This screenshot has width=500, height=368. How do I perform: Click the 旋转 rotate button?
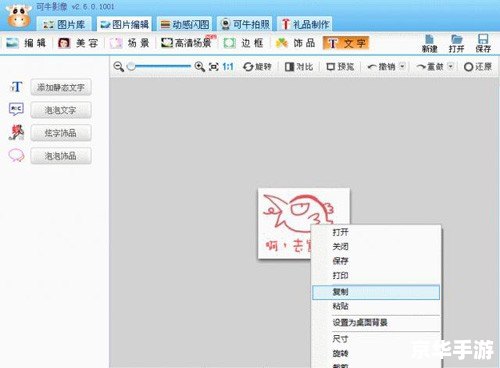click(x=257, y=67)
